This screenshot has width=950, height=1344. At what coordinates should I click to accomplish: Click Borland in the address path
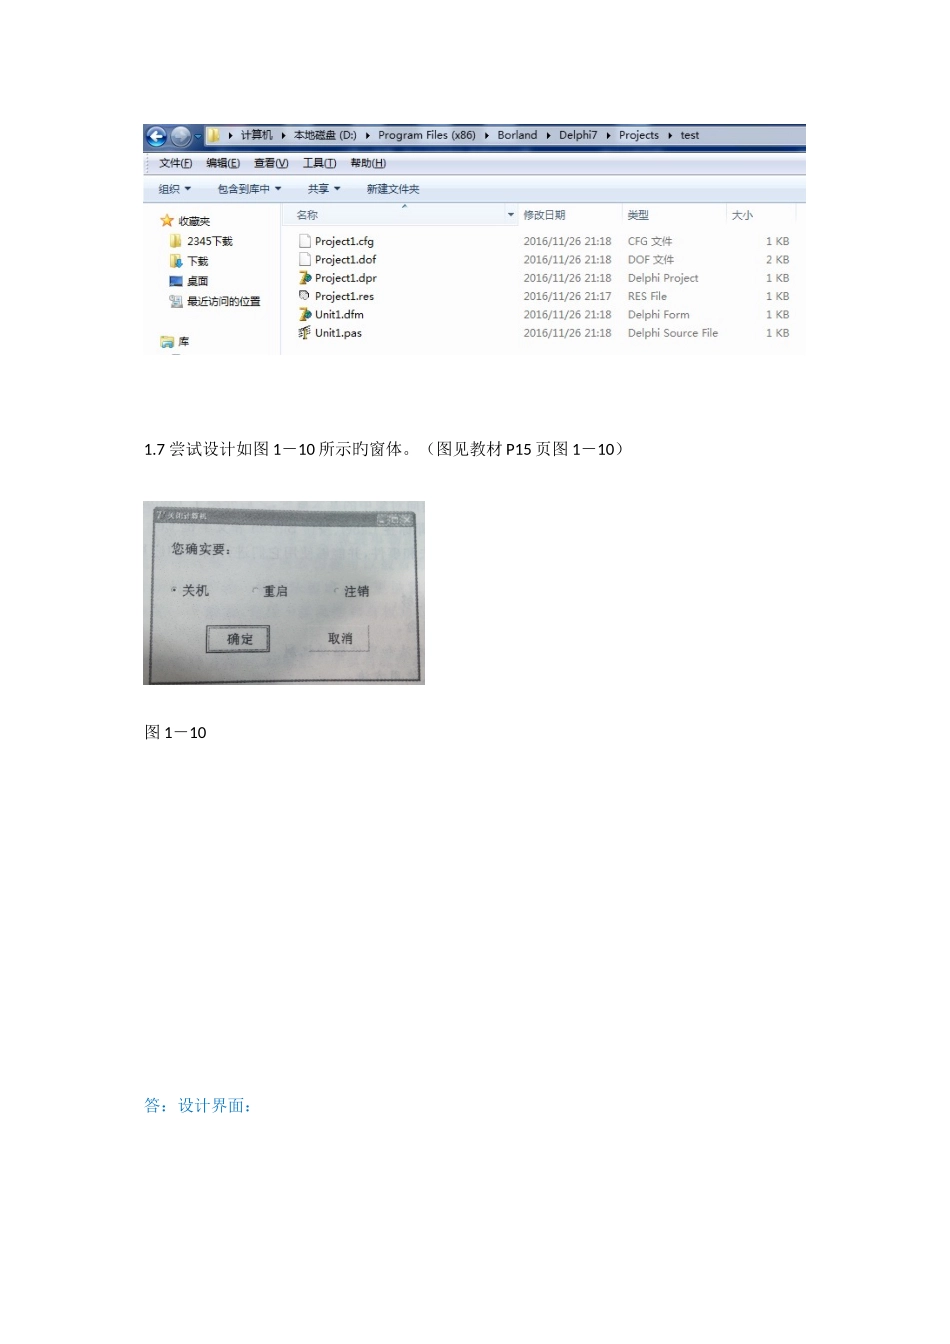(517, 136)
